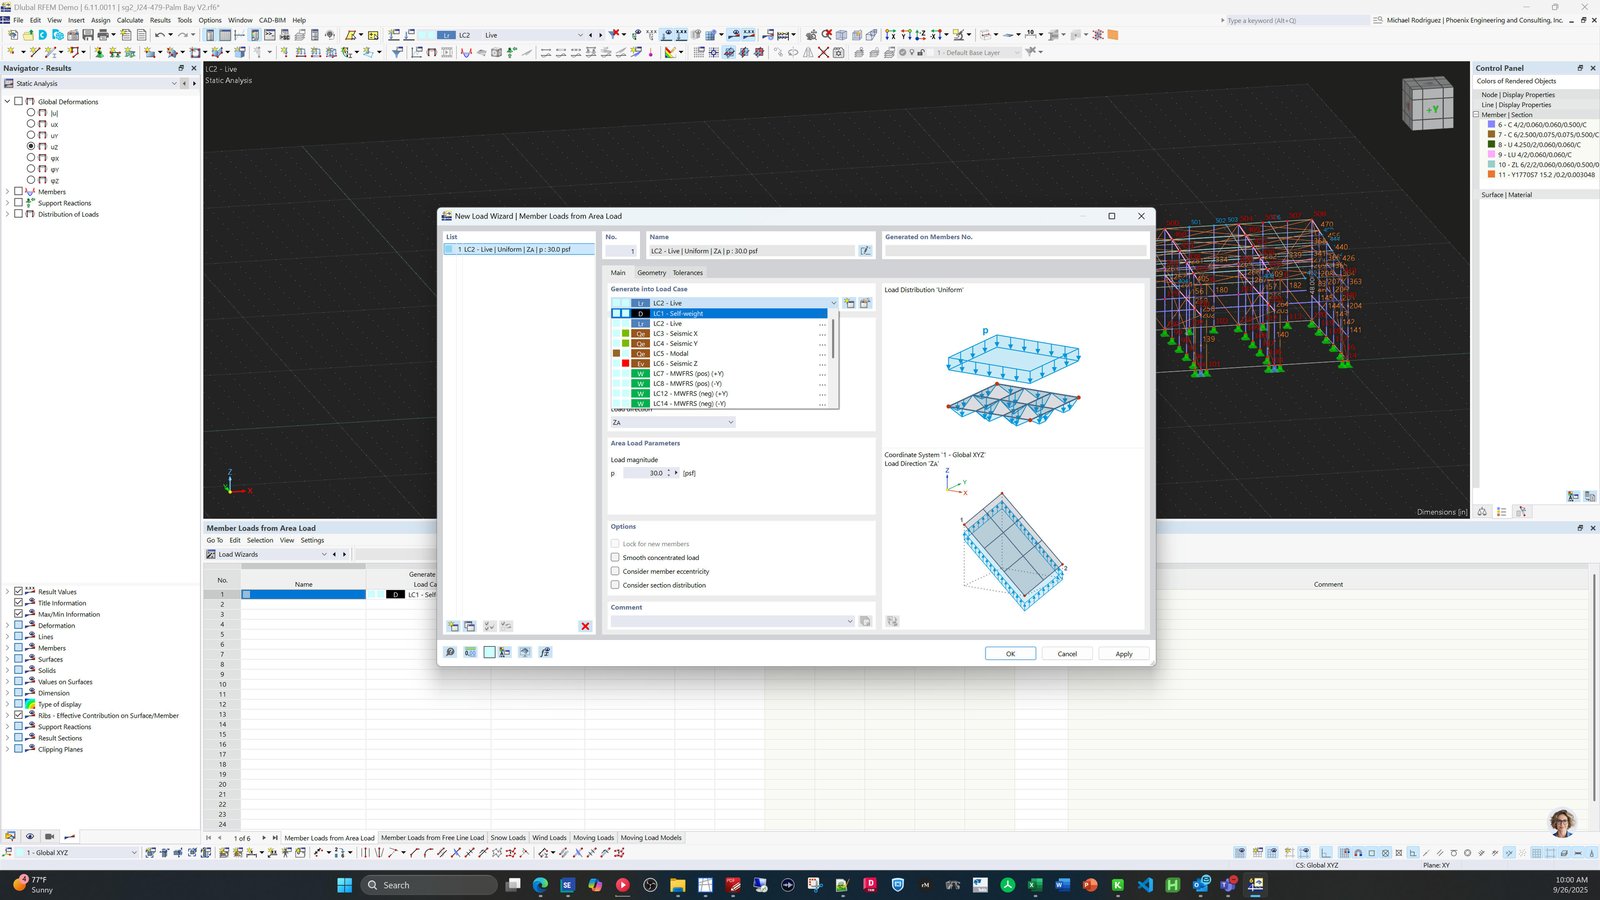Image resolution: width=1600 pixels, height=900 pixels.
Task: Click red delete icon below wizard list
Action: (585, 626)
